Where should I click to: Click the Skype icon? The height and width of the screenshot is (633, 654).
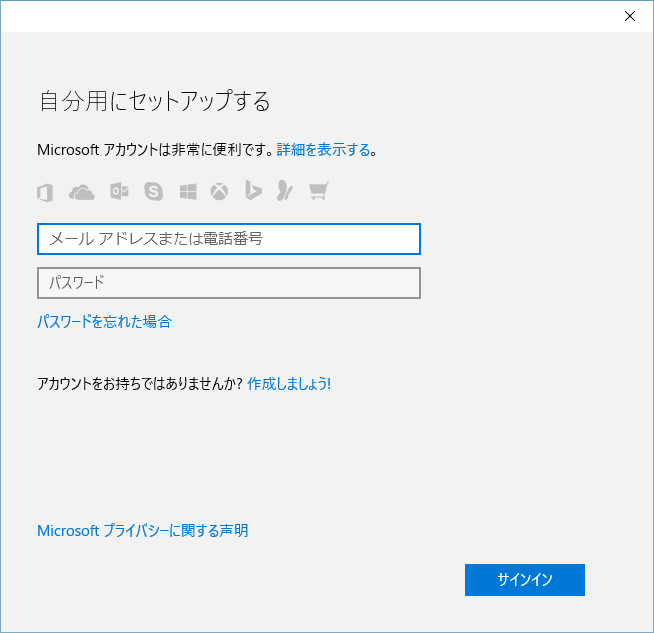(x=153, y=191)
